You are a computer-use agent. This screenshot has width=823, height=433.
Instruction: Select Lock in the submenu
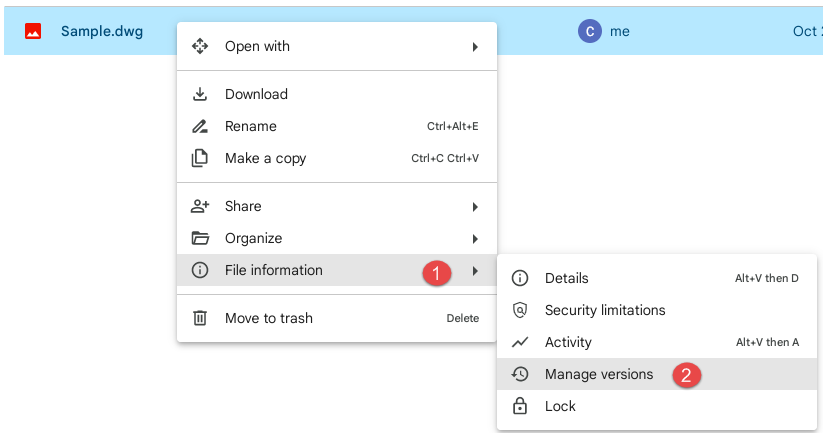pos(657,406)
